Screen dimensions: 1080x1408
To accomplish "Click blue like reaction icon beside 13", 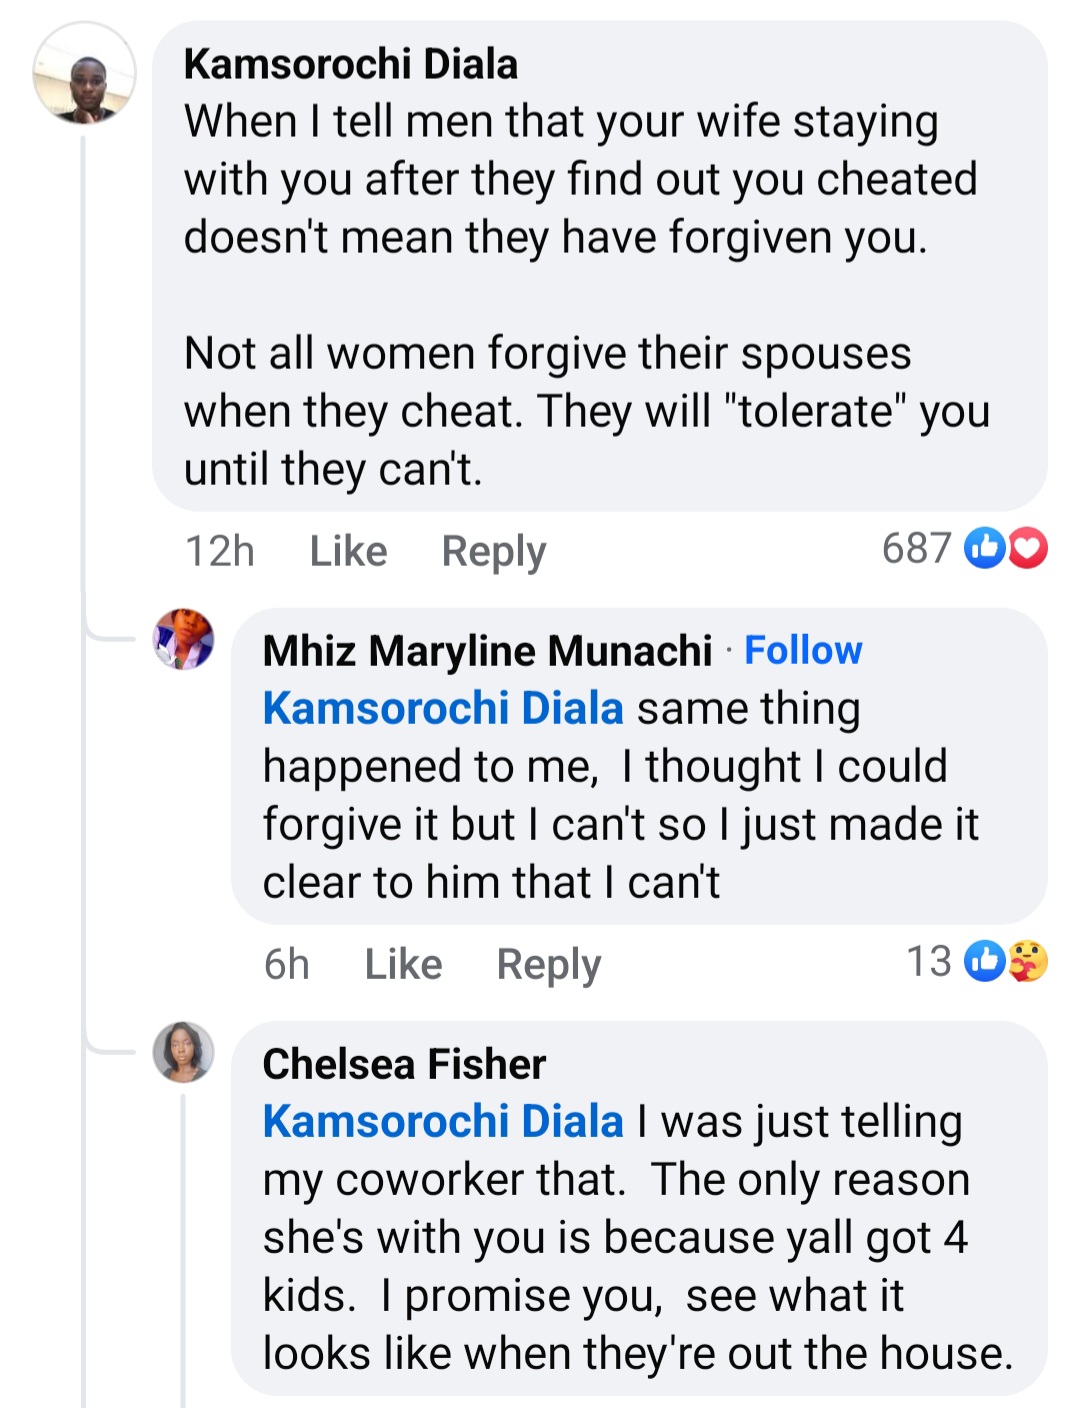I will pos(984,961).
